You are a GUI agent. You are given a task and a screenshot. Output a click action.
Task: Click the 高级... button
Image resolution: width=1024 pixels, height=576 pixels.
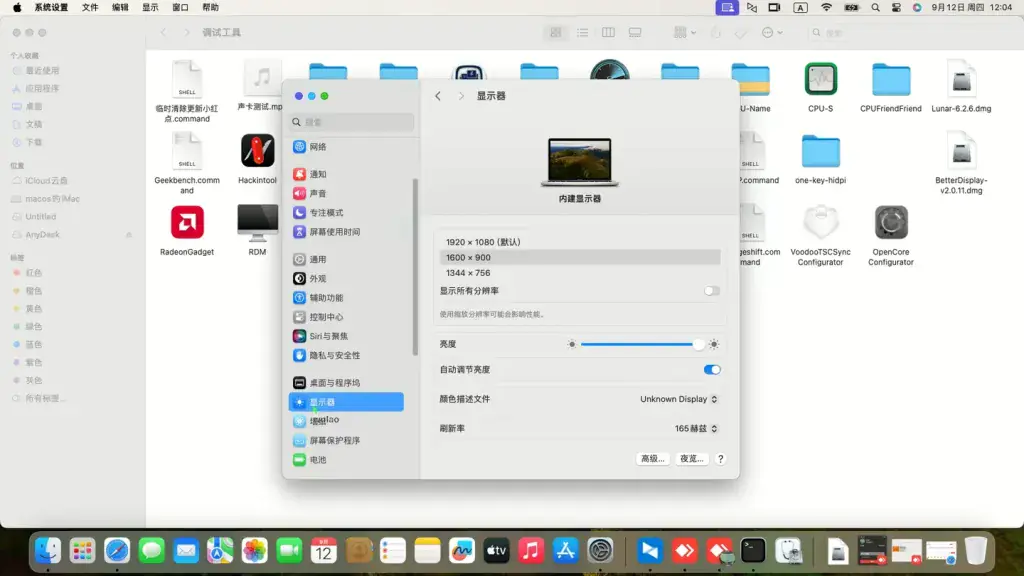tap(652, 459)
